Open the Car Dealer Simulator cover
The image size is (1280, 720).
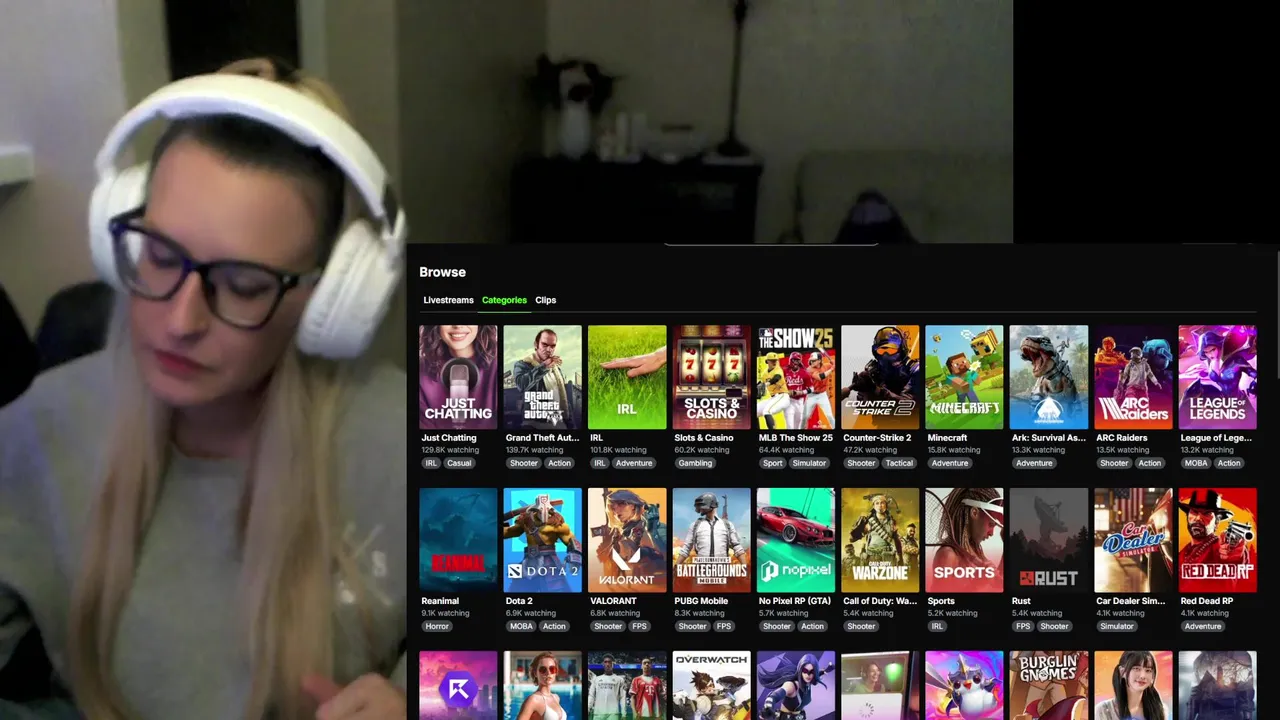[x=1133, y=540]
